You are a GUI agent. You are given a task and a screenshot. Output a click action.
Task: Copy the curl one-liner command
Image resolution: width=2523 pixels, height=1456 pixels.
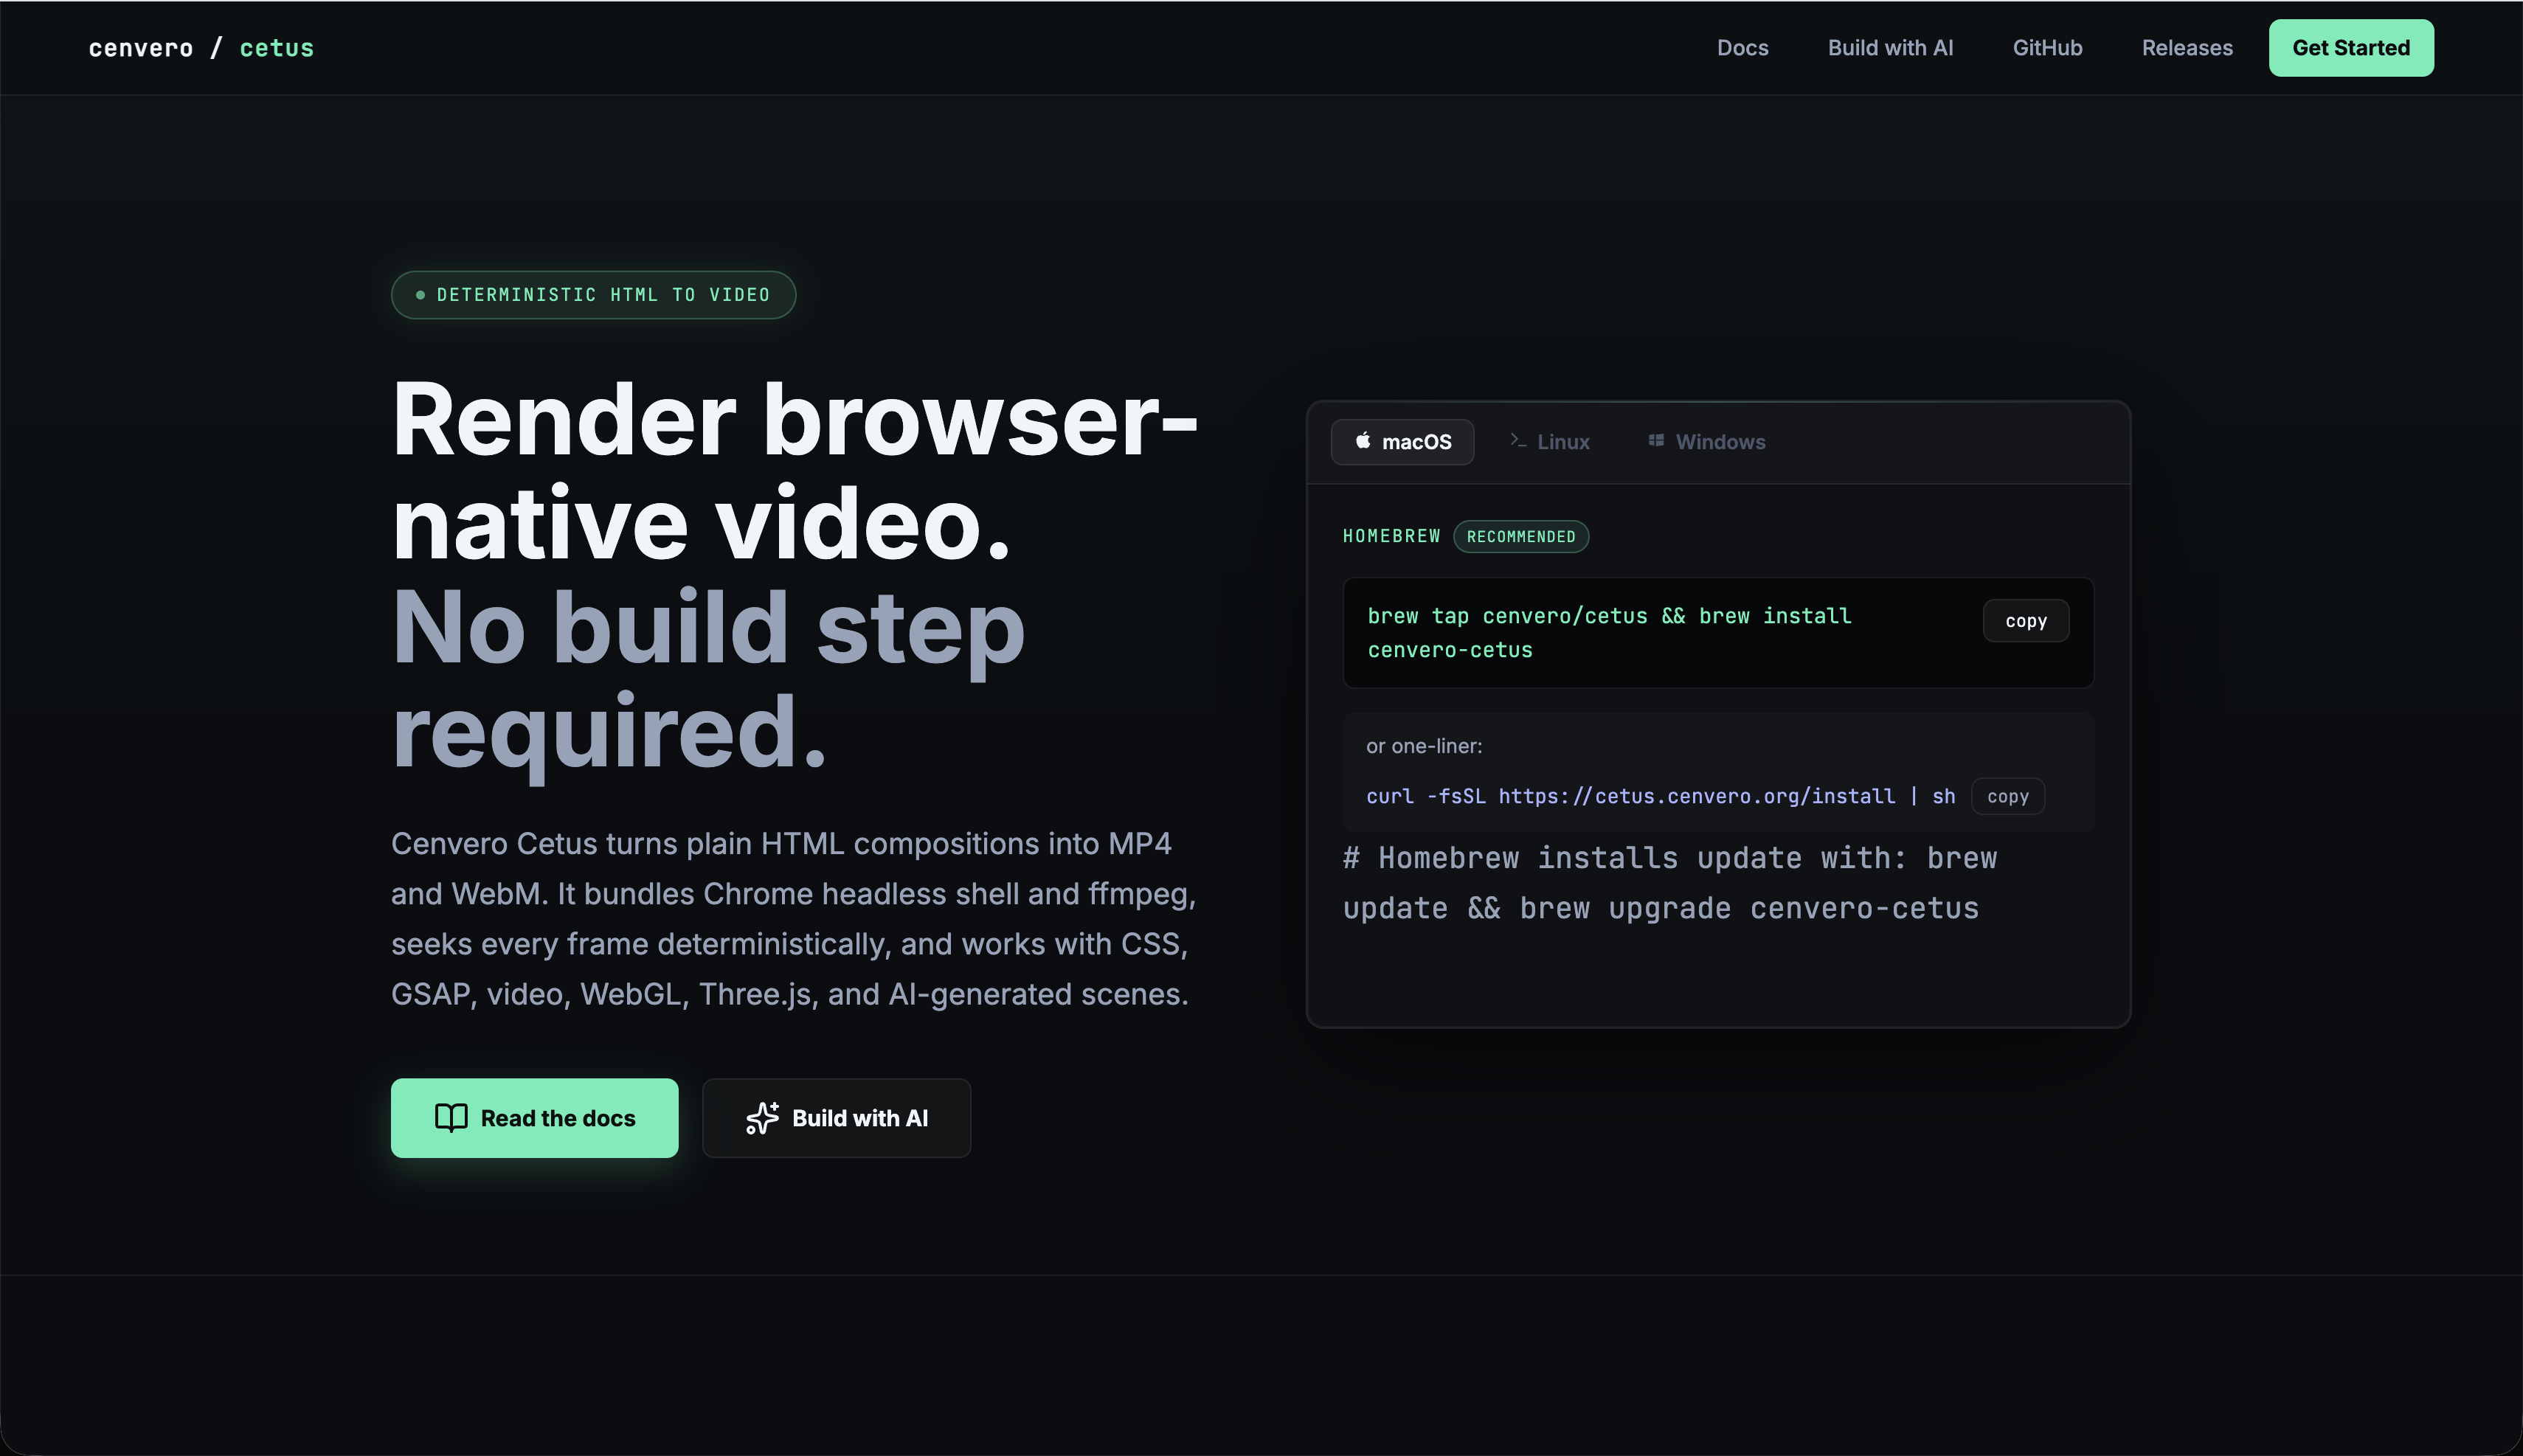pos(2008,797)
